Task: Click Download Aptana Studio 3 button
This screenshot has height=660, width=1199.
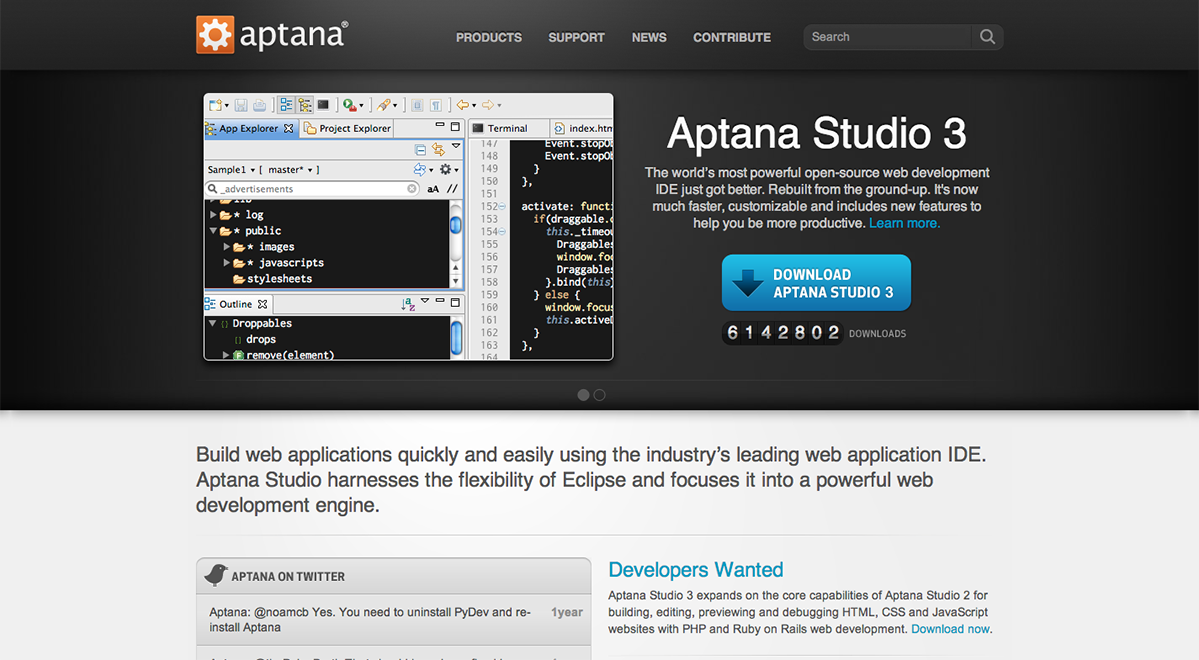Action: click(x=816, y=283)
